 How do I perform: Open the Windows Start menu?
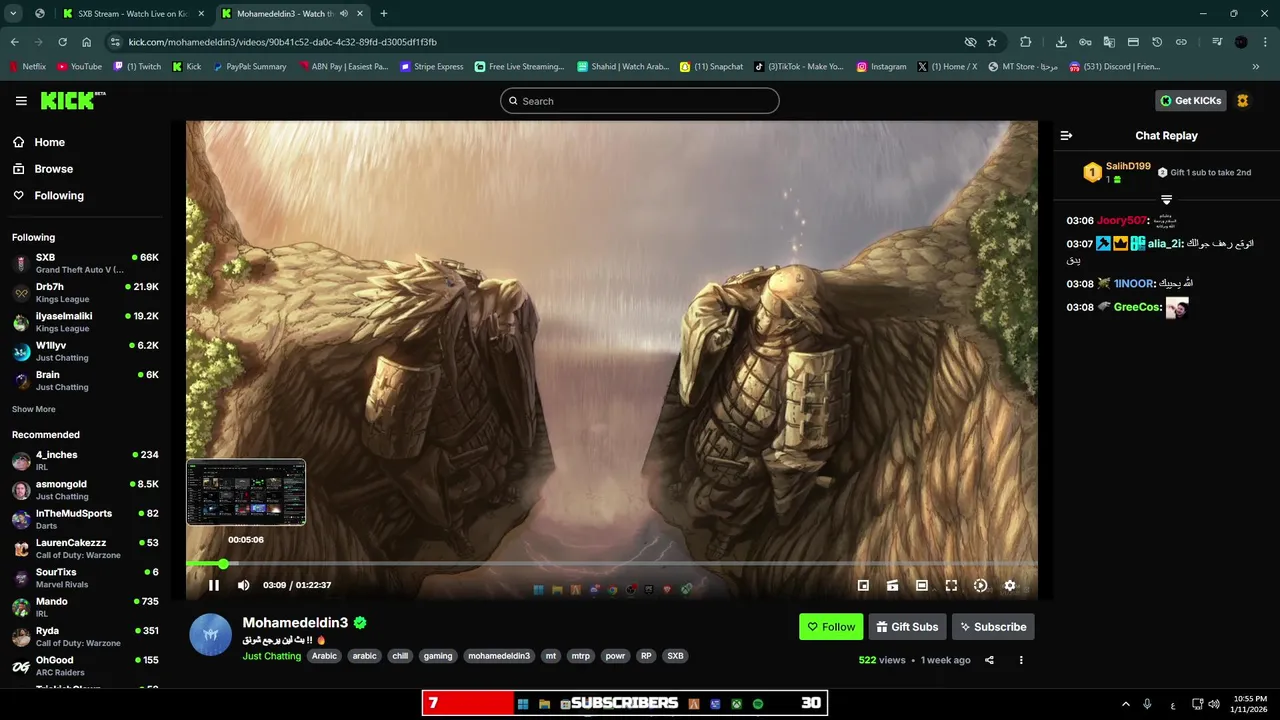522,704
